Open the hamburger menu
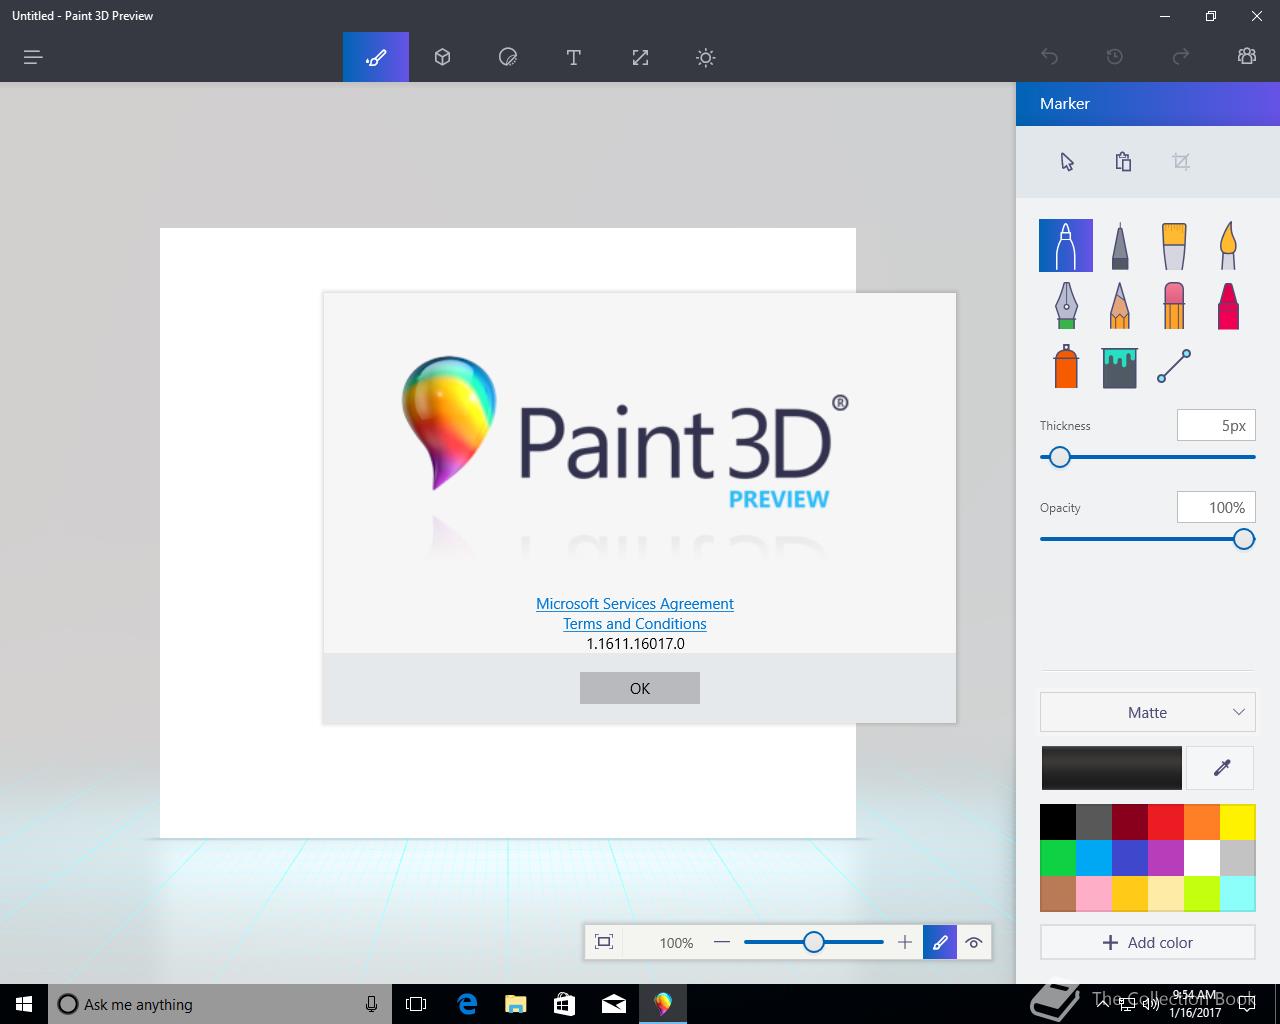The height and width of the screenshot is (1024, 1280). tap(33, 57)
